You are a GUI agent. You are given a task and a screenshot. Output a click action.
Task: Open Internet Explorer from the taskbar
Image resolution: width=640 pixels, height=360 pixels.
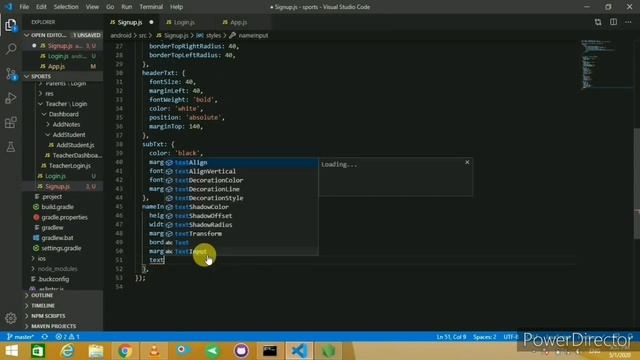click(x=67, y=351)
